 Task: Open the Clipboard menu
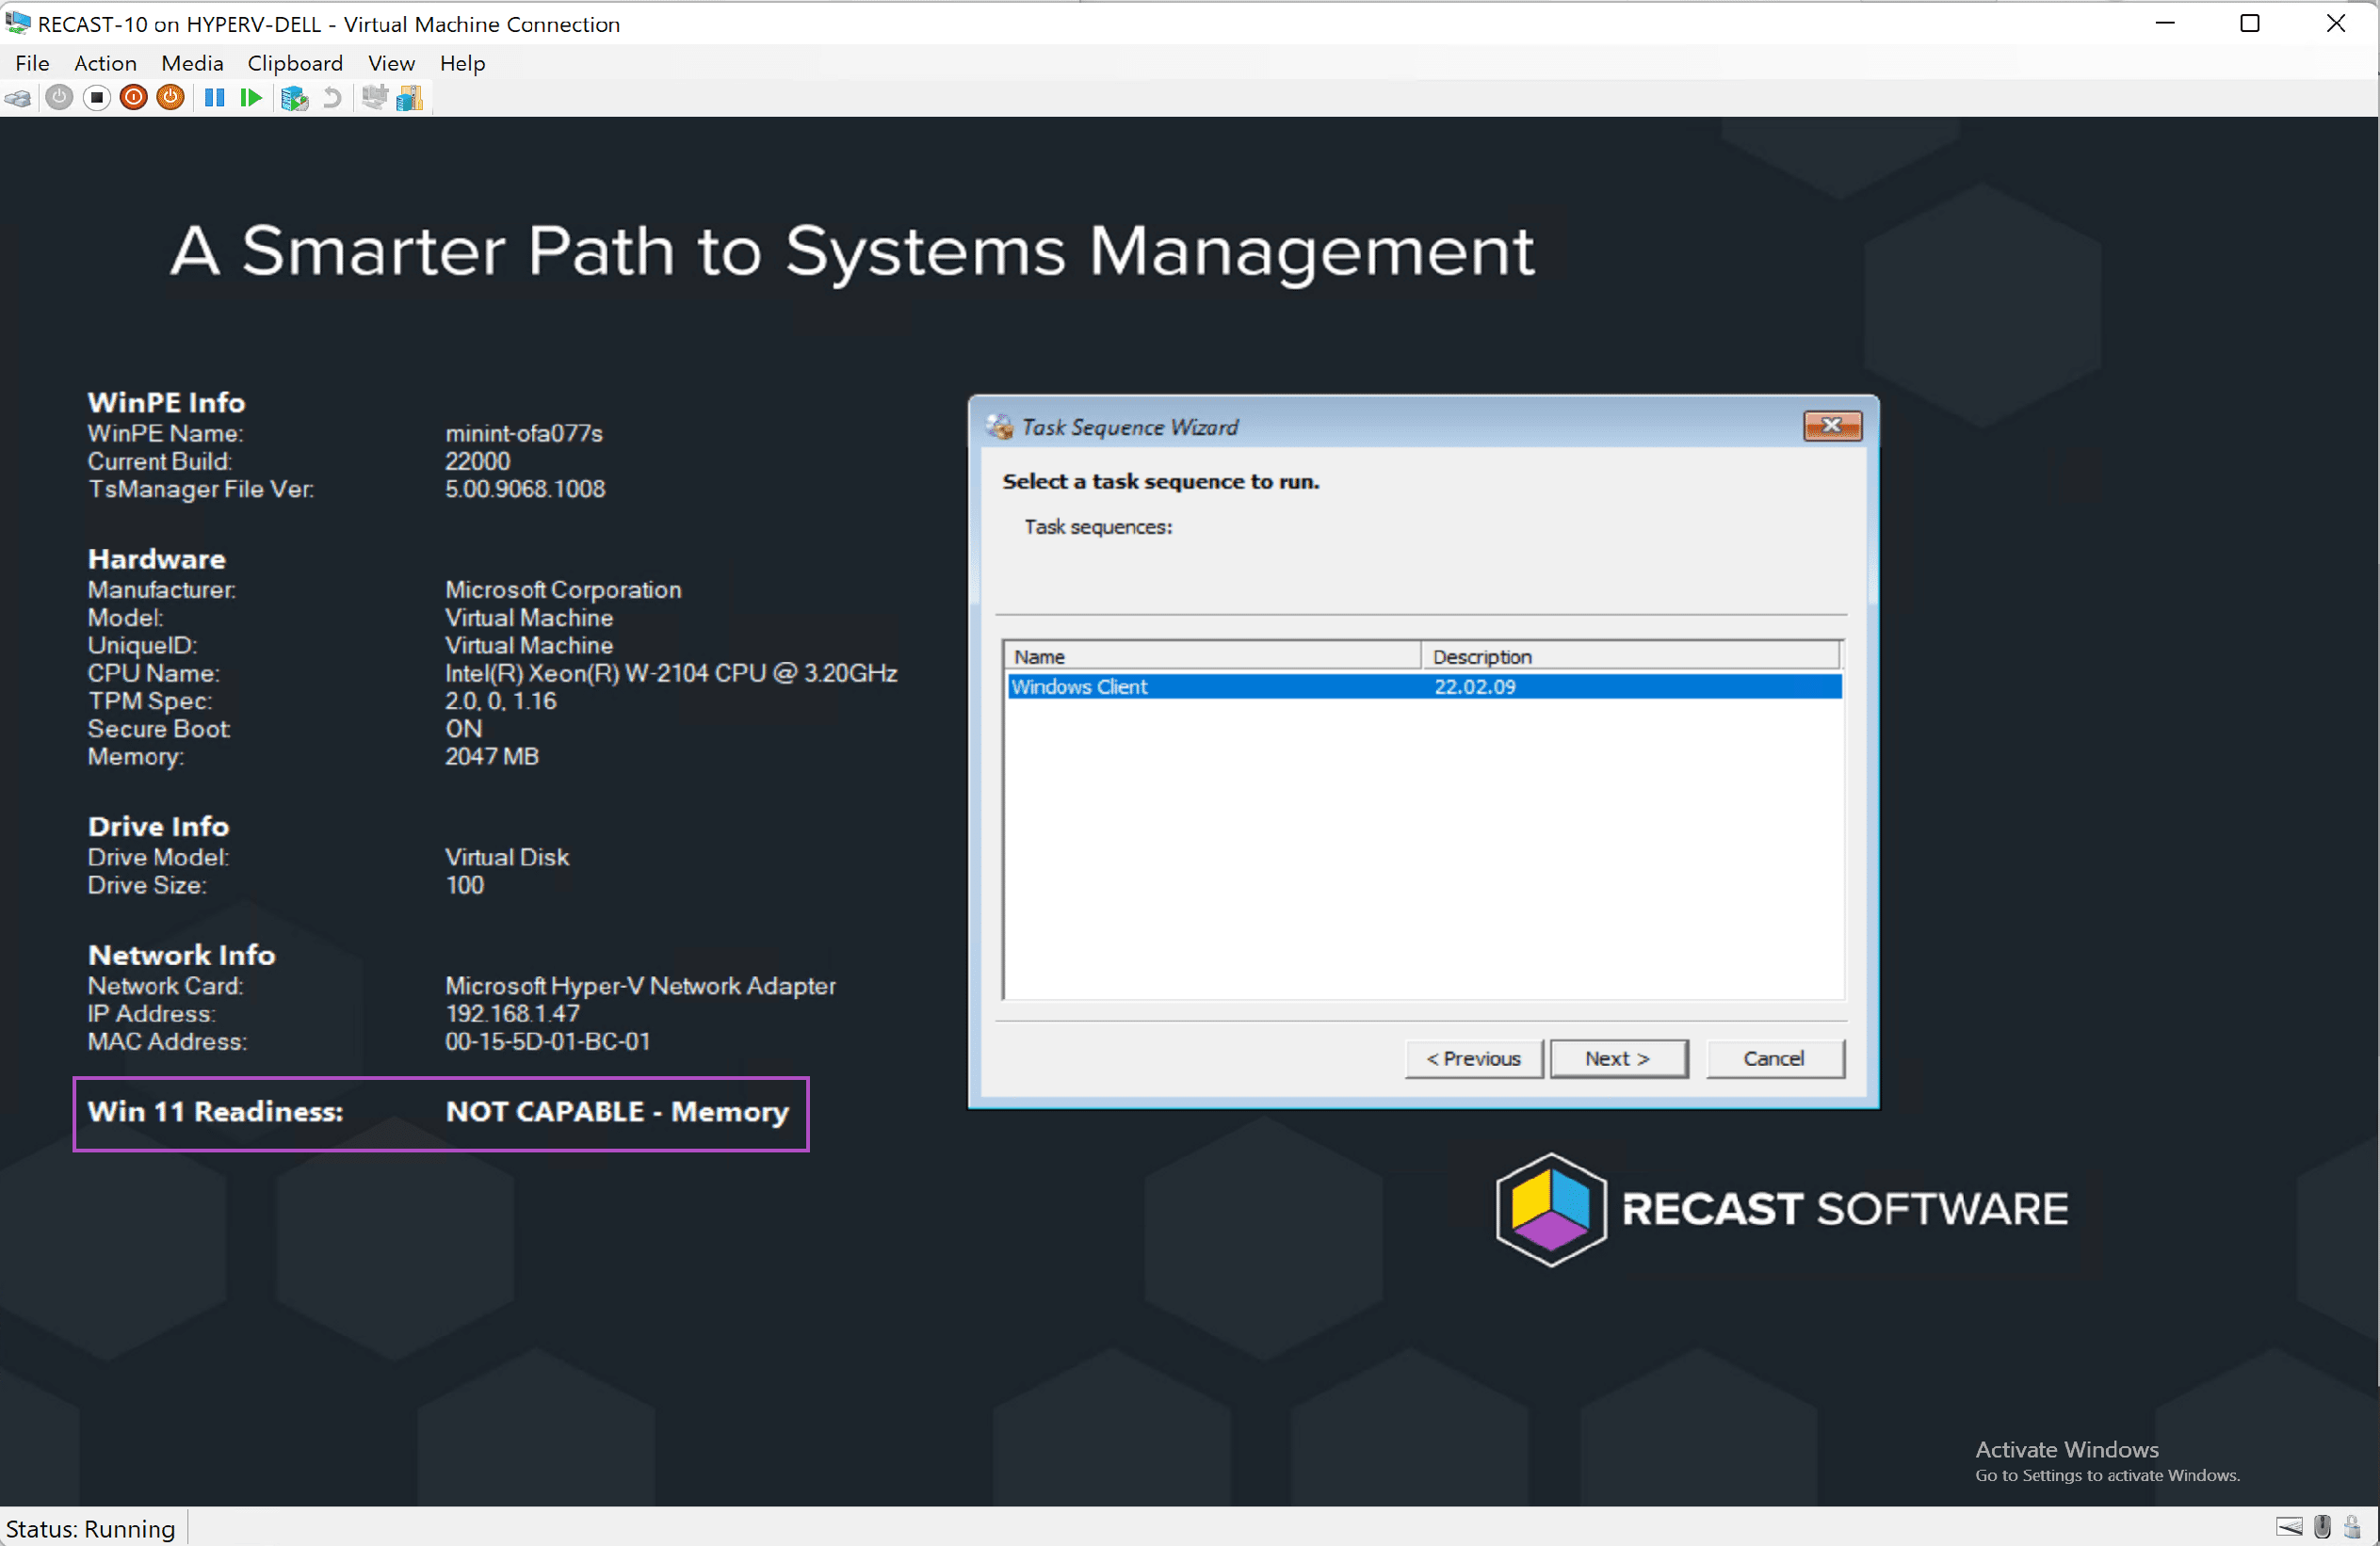295,63
